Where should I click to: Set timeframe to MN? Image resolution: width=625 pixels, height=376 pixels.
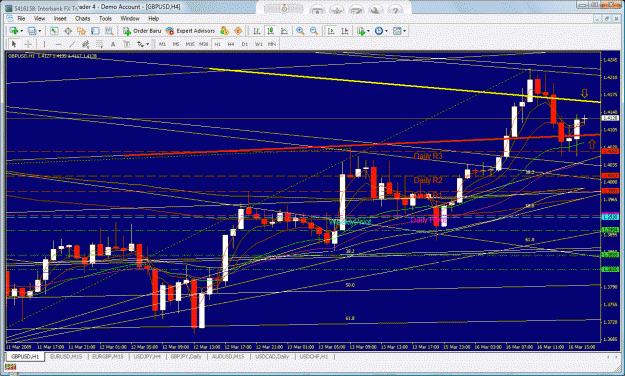(x=272, y=44)
